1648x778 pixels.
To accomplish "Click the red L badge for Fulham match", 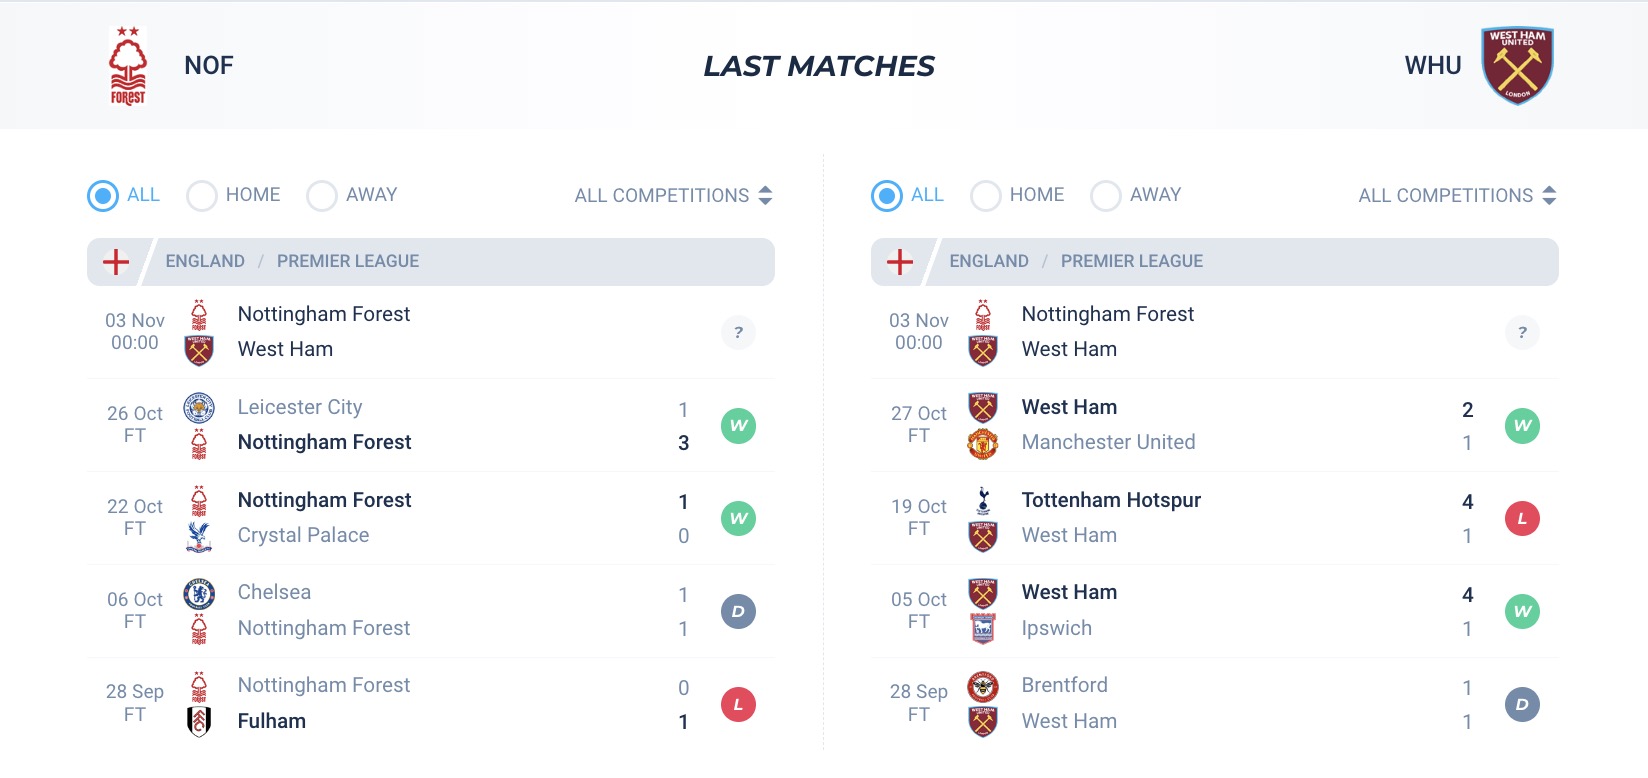I will pyautogui.click(x=738, y=705).
